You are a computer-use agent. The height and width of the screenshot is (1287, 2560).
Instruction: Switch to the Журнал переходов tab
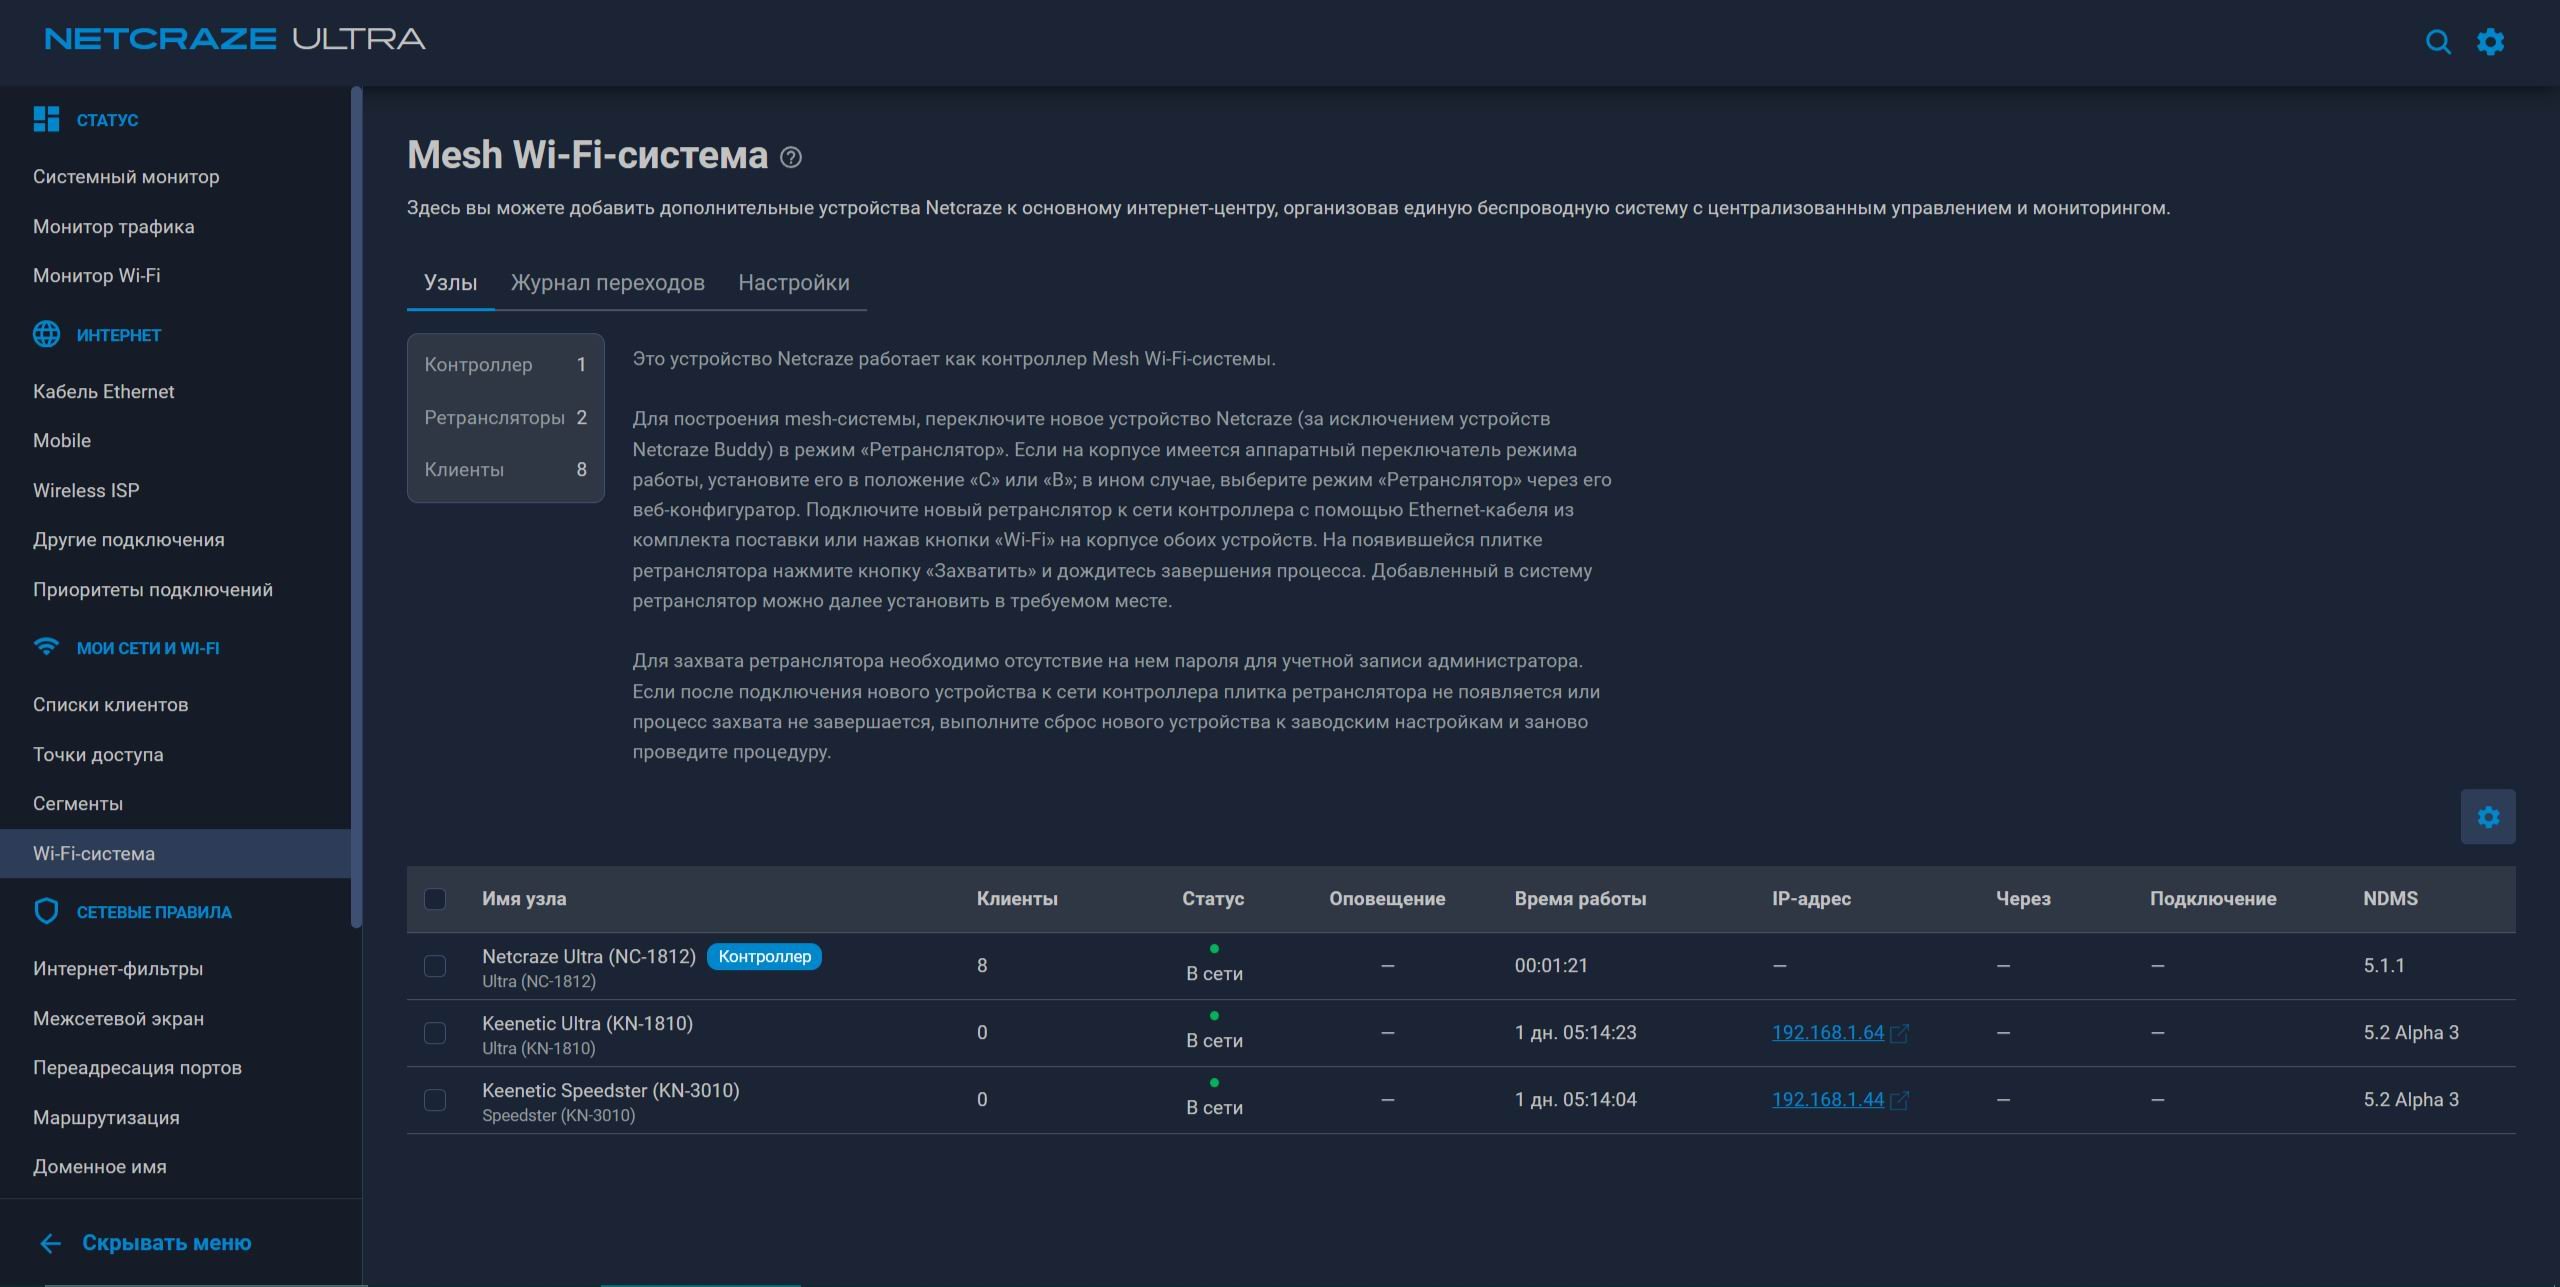coord(608,283)
